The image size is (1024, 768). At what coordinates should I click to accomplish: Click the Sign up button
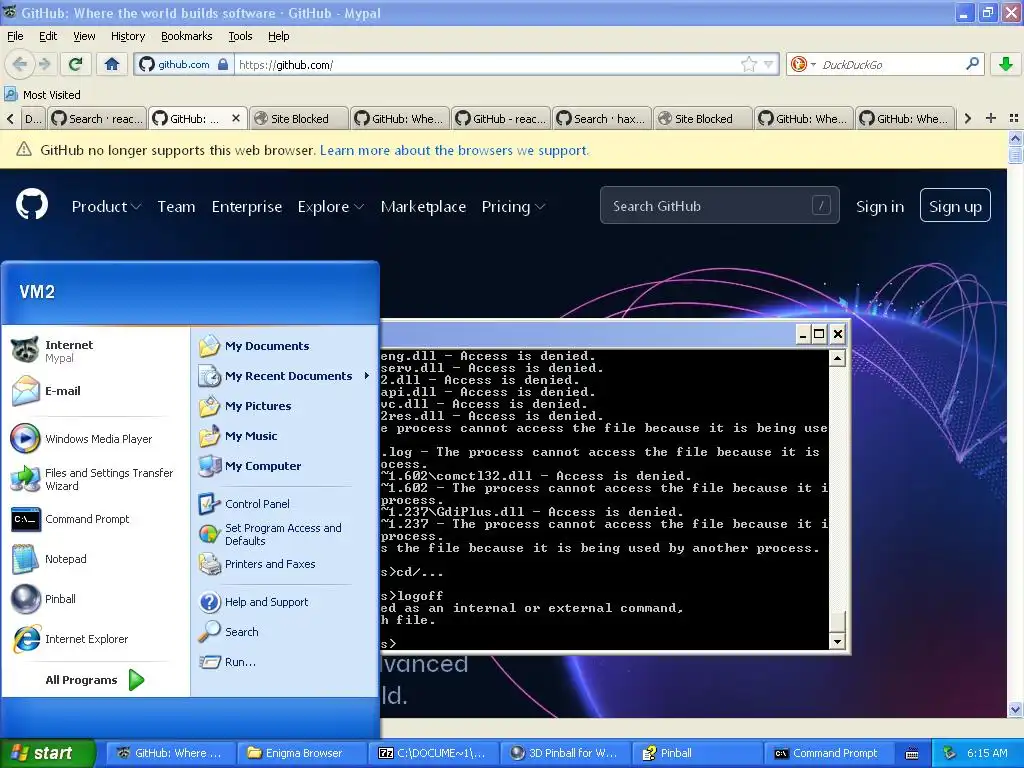point(955,206)
